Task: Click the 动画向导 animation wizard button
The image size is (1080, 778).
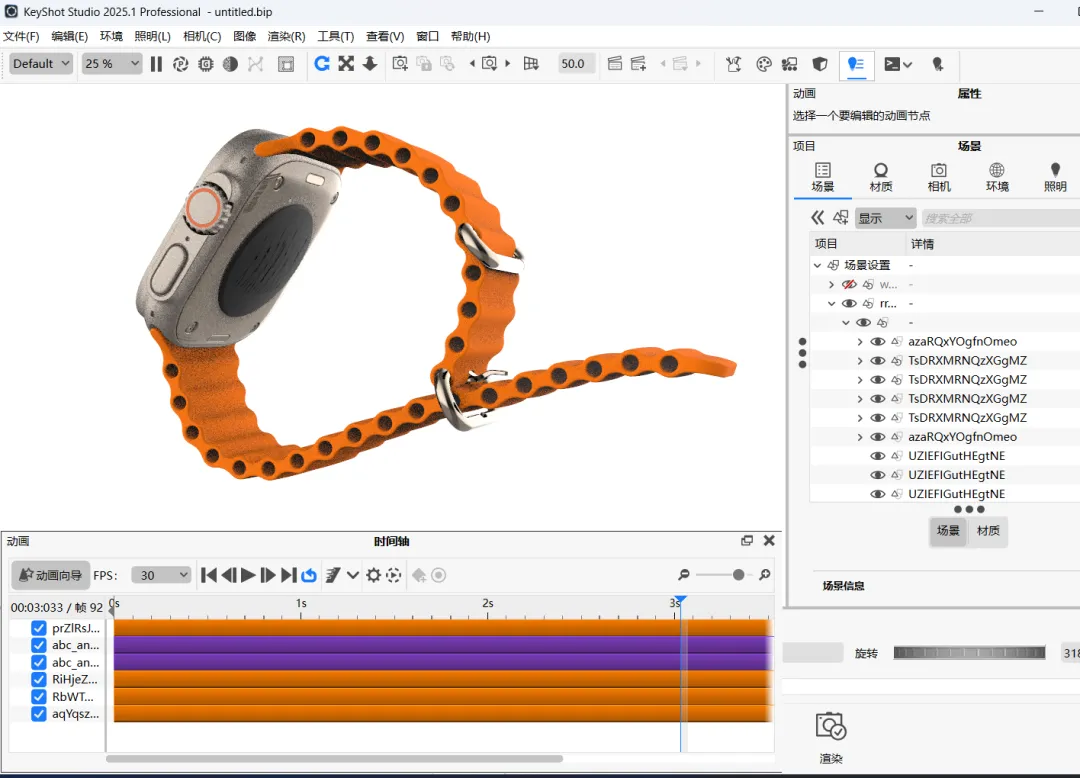Action: pyautogui.click(x=51, y=575)
